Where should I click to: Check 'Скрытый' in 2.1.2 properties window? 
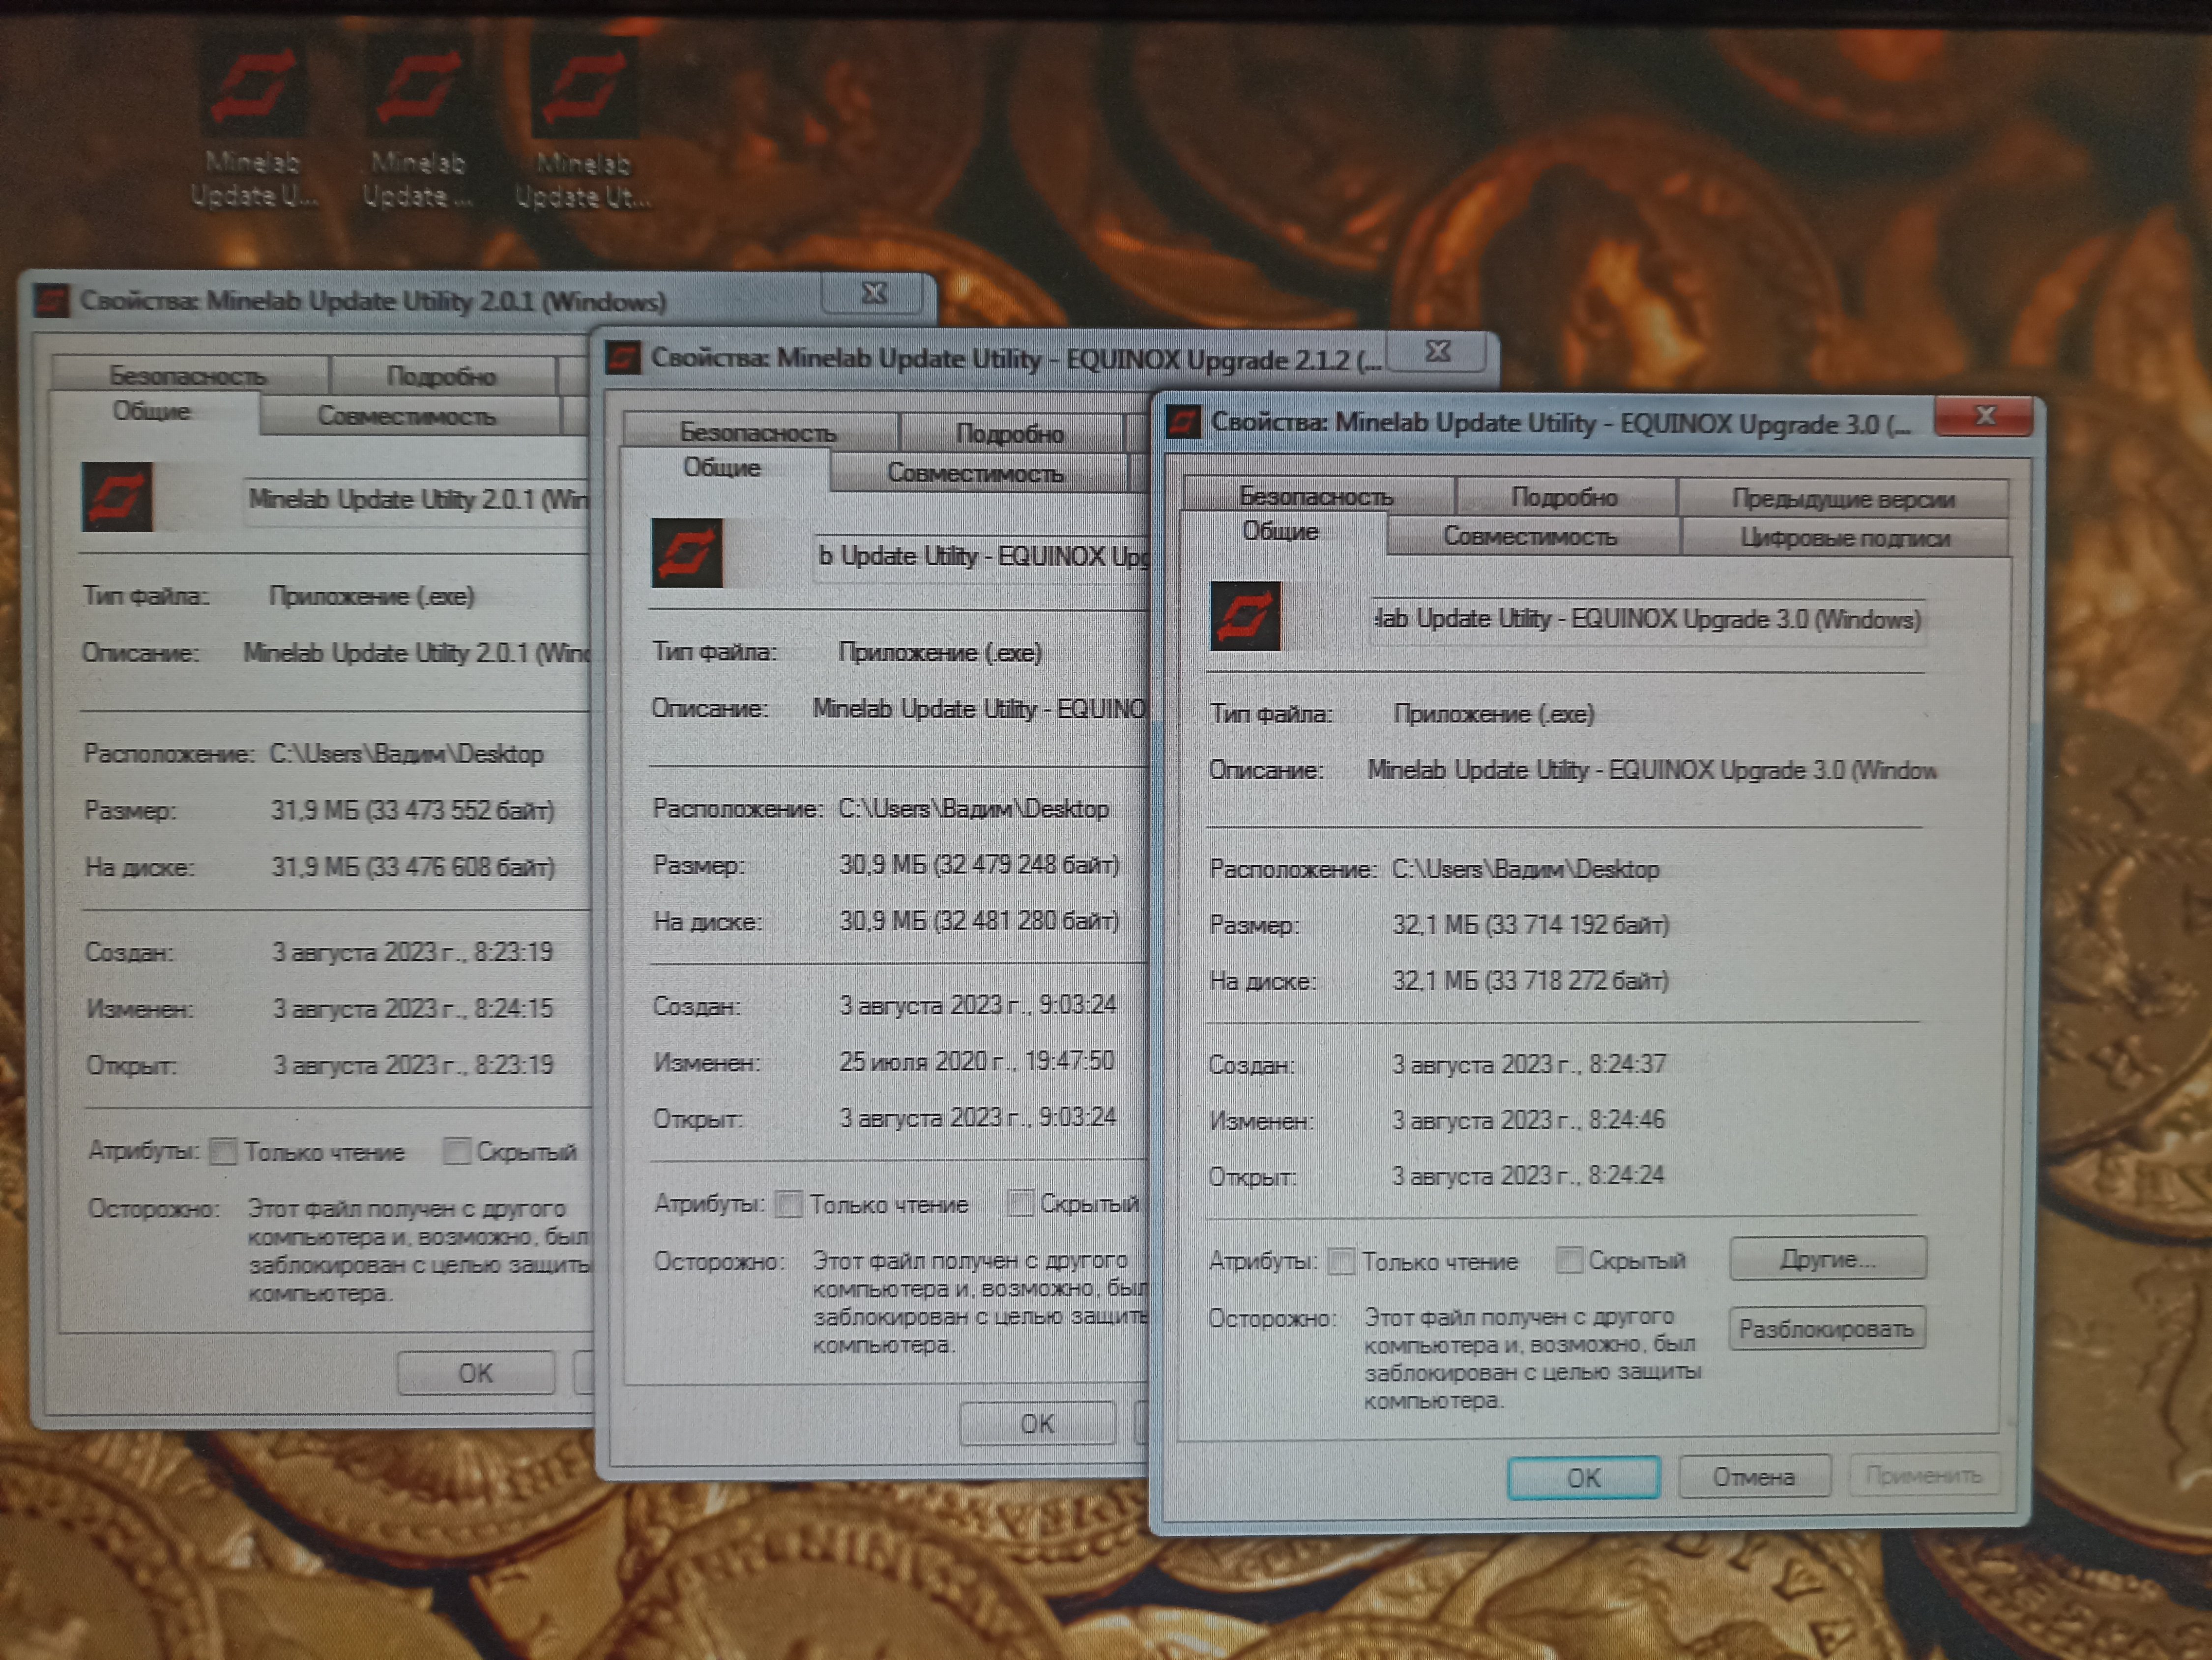[1020, 1203]
